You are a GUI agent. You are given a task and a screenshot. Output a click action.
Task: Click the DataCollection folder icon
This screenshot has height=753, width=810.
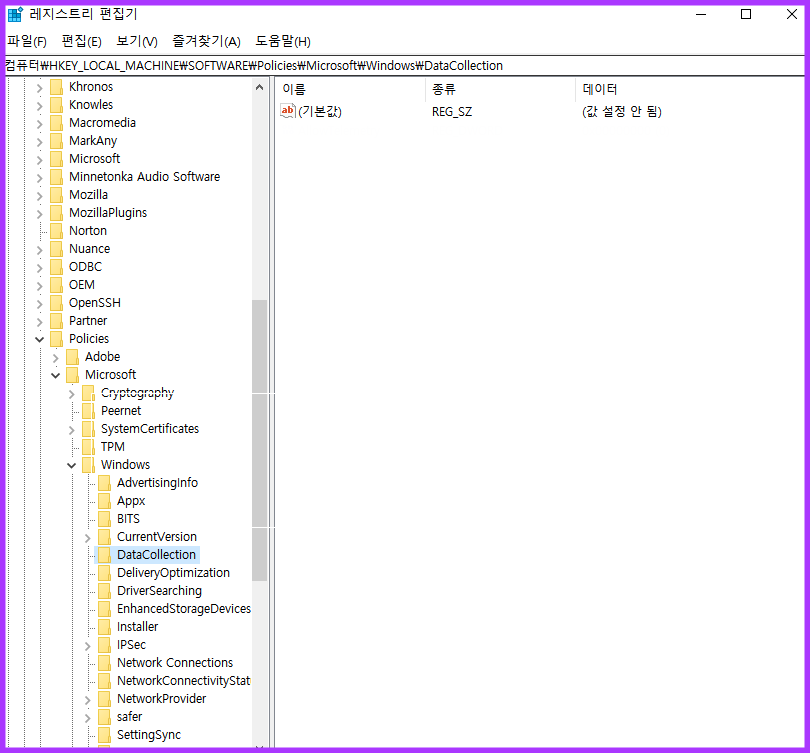click(104, 555)
